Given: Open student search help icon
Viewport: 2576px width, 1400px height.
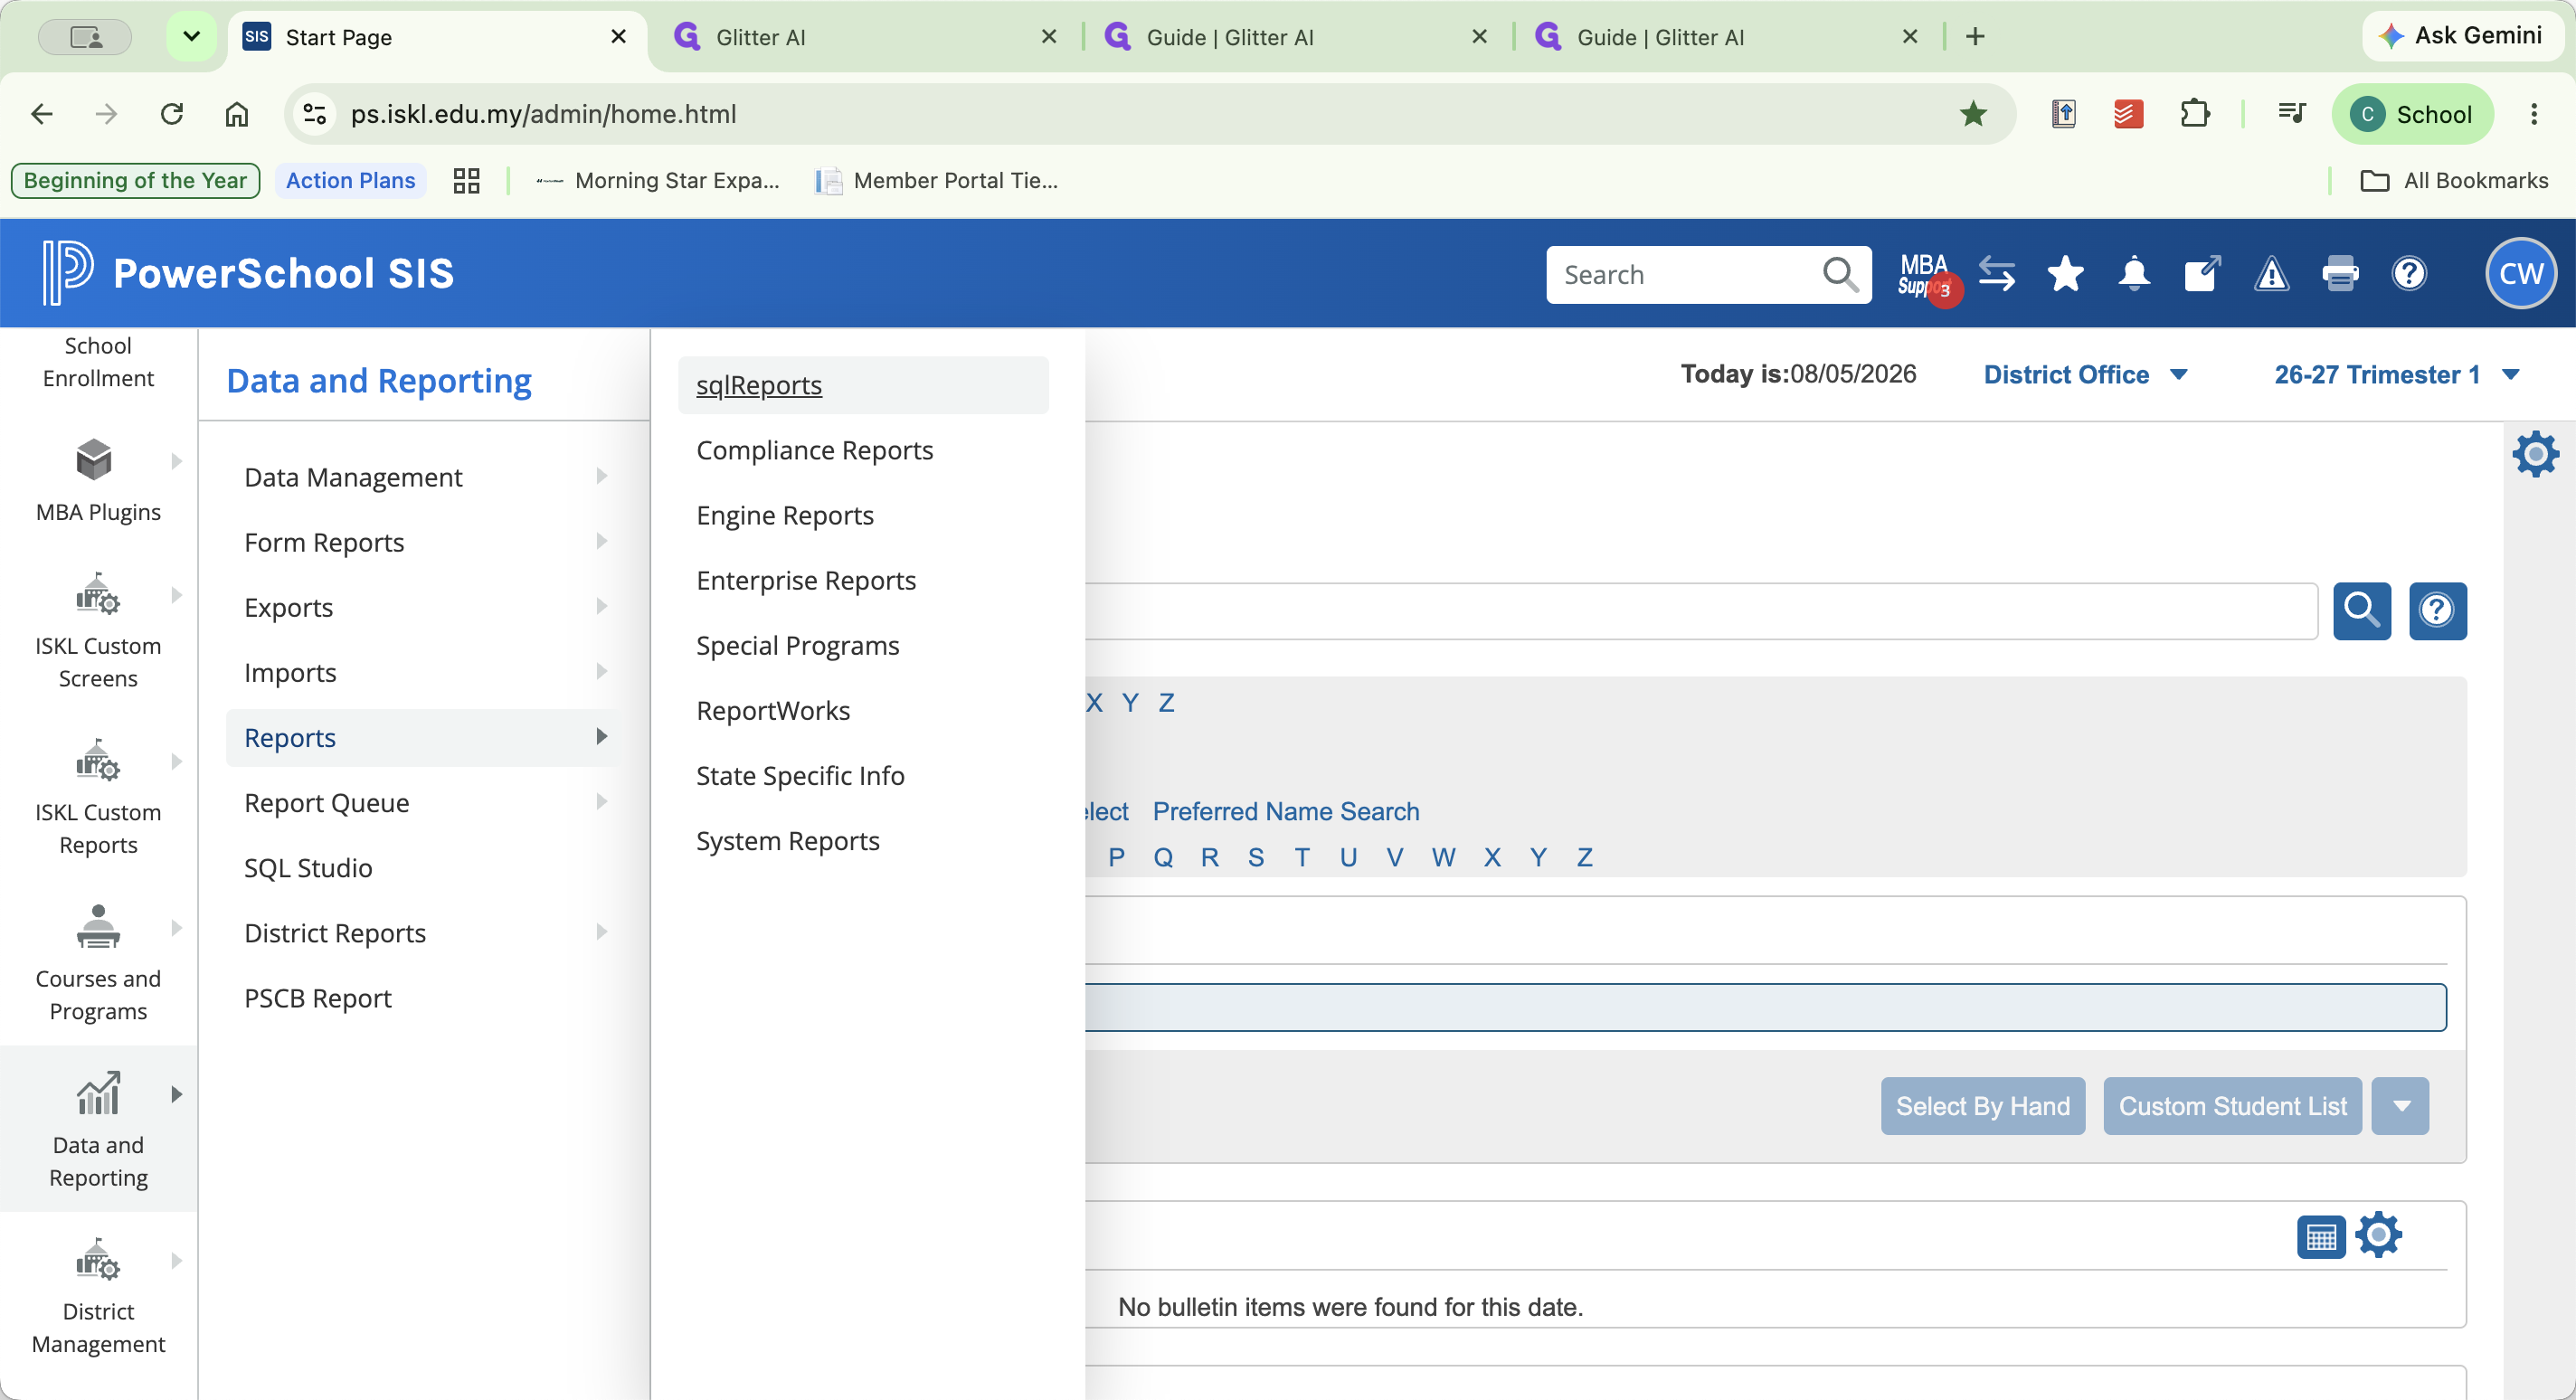Looking at the screenshot, I should pyautogui.click(x=2437, y=610).
